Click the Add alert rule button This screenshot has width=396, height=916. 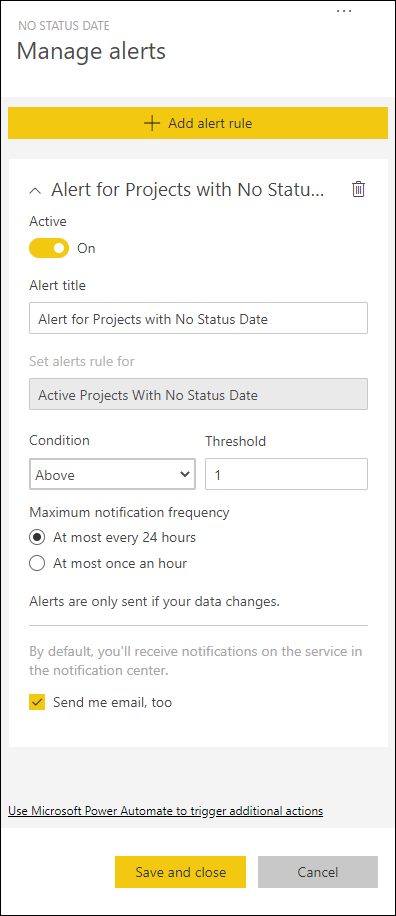(198, 123)
